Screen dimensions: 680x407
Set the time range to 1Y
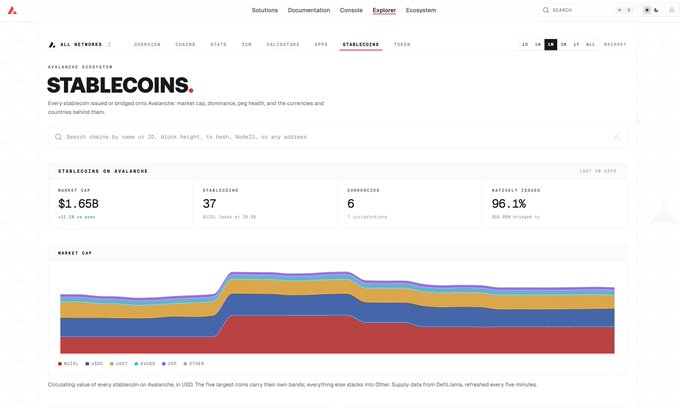pyautogui.click(x=576, y=44)
